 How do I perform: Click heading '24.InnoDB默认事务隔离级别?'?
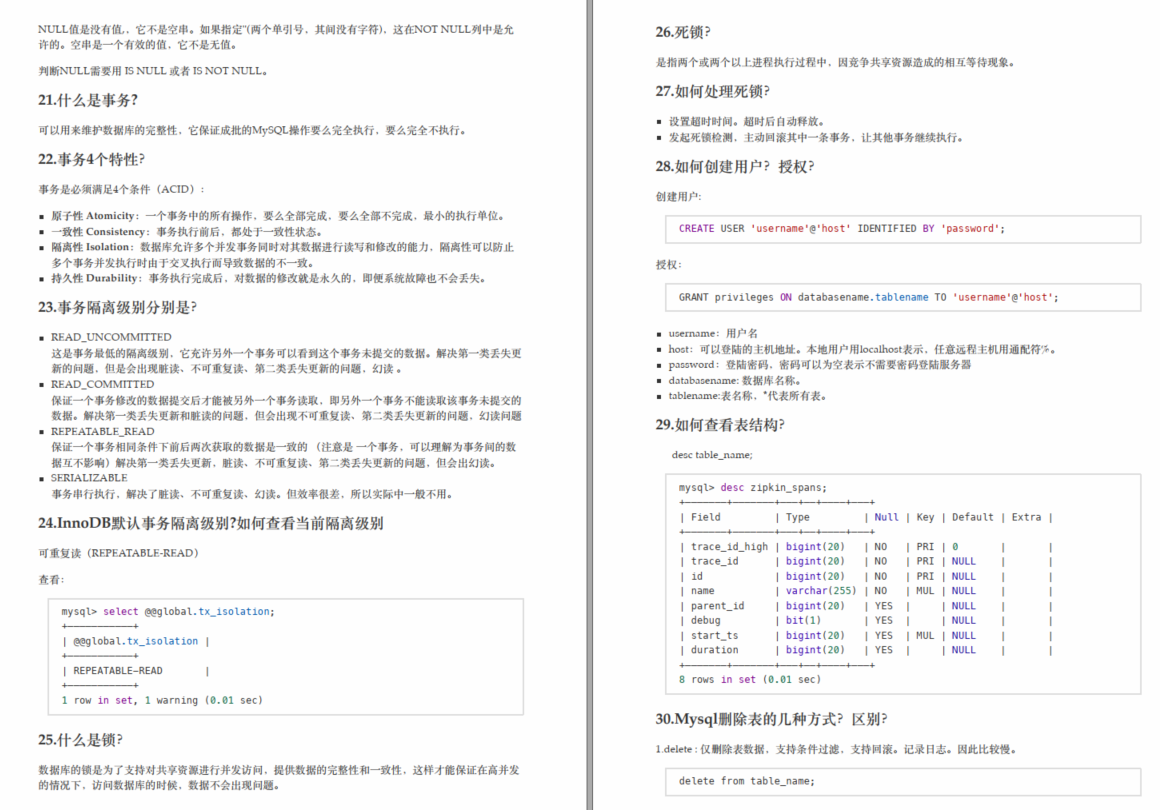[x=137, y=524]
